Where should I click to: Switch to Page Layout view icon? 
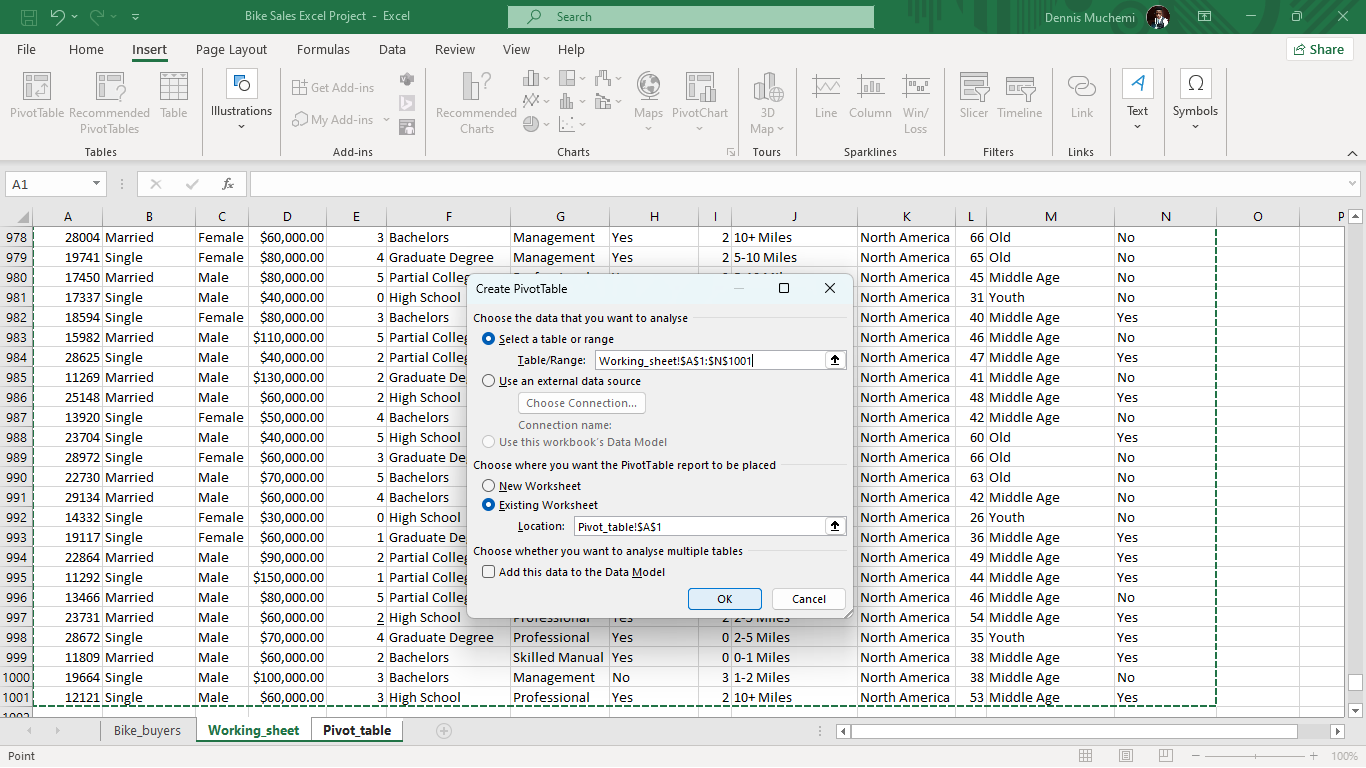(x=1126, y=756)
